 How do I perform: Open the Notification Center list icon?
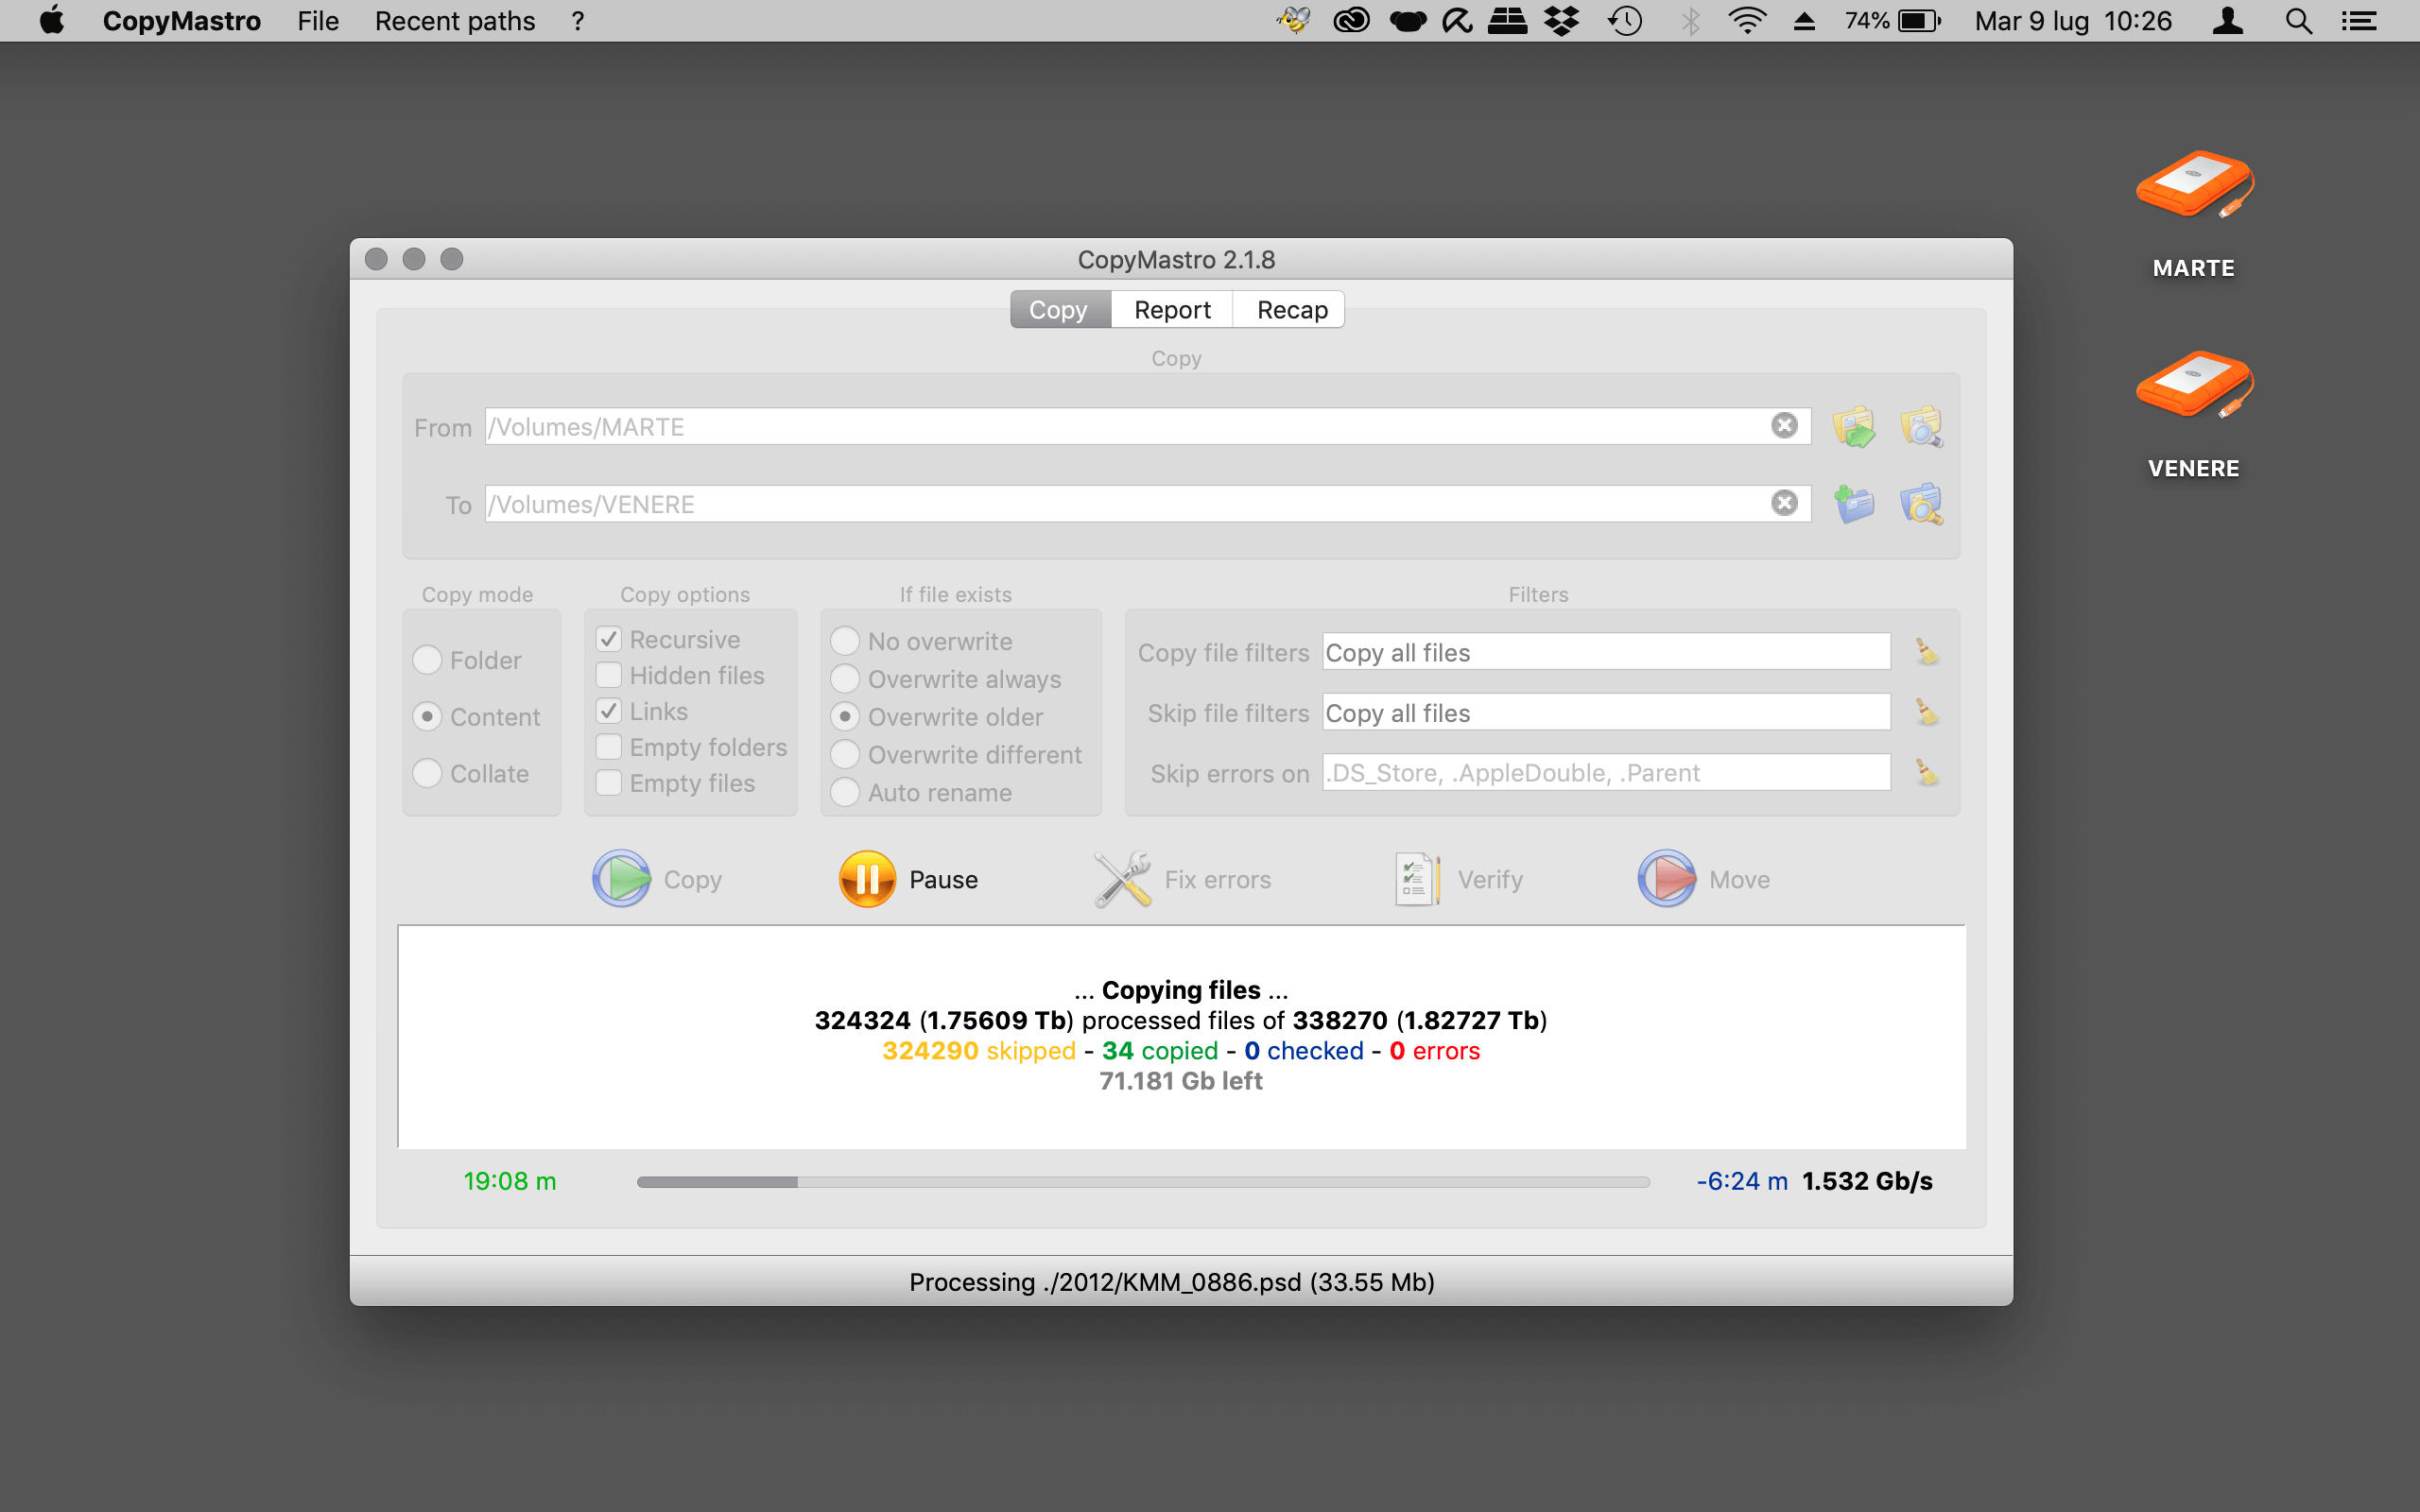[x=2359, y=20]
